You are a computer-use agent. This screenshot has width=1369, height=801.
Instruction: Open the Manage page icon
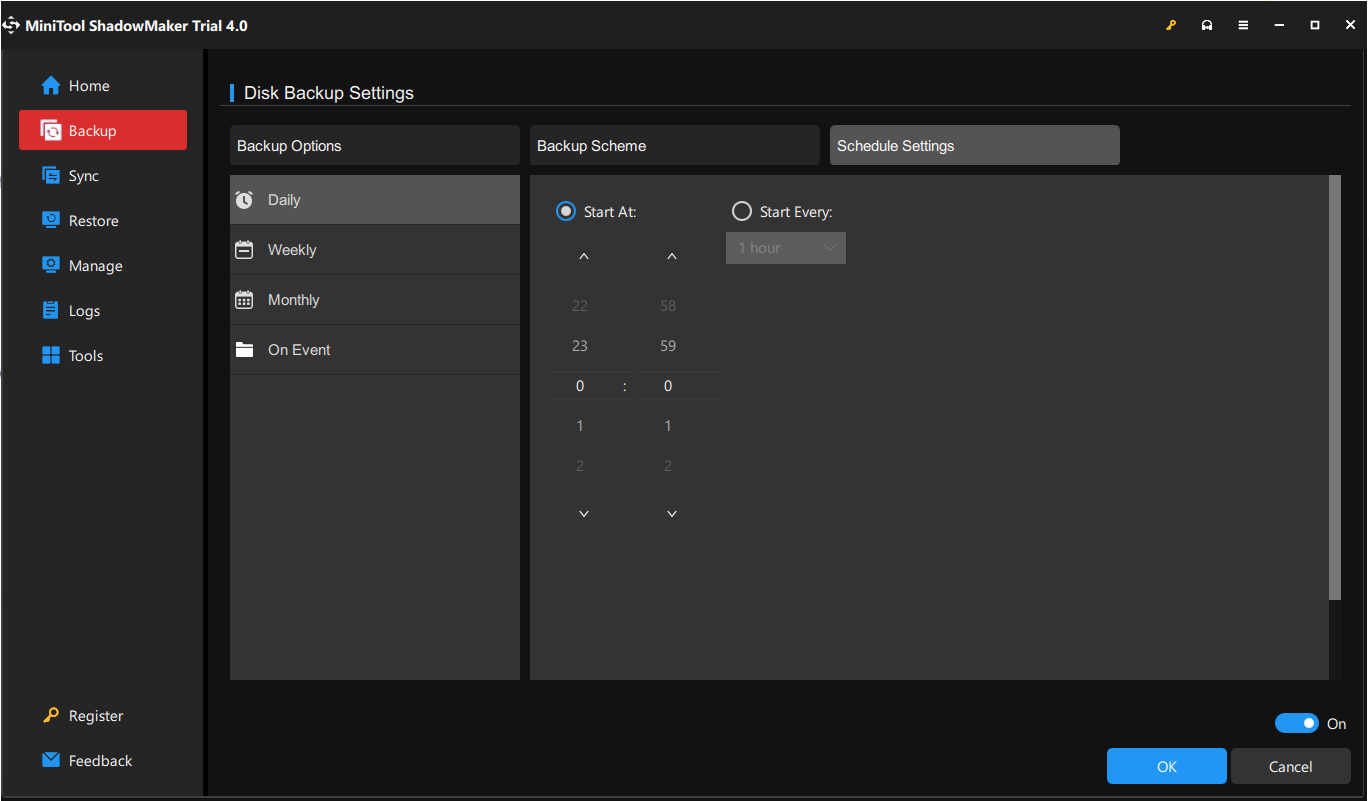coord(51,266)
